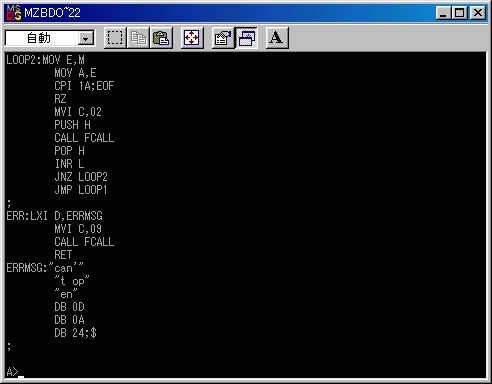Click the CALL FCALL line under PUSH H
This screenshot has height=384, width=492.
pos(84,138)
